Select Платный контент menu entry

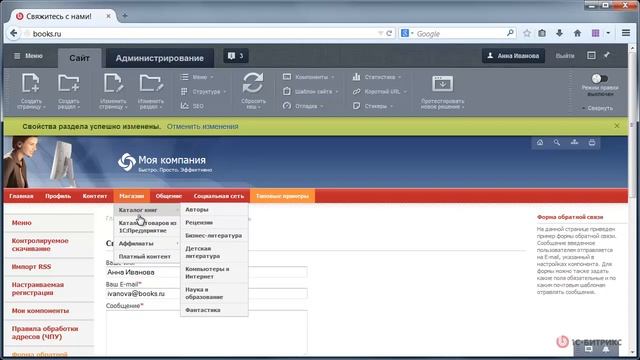pos(147,256)
